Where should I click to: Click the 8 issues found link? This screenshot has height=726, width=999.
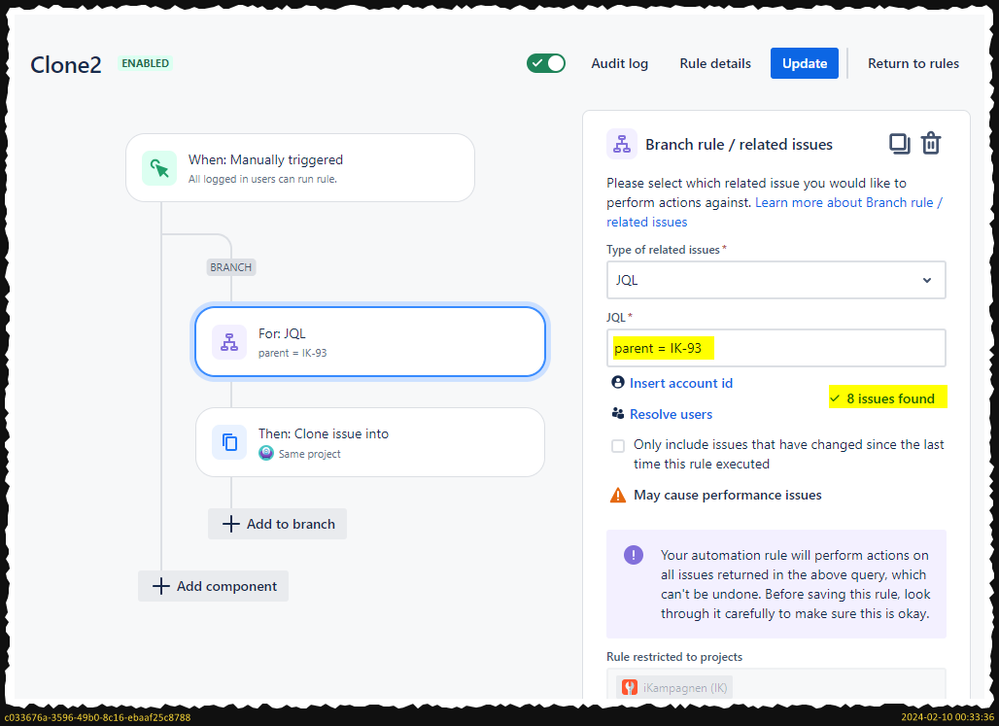890,399
